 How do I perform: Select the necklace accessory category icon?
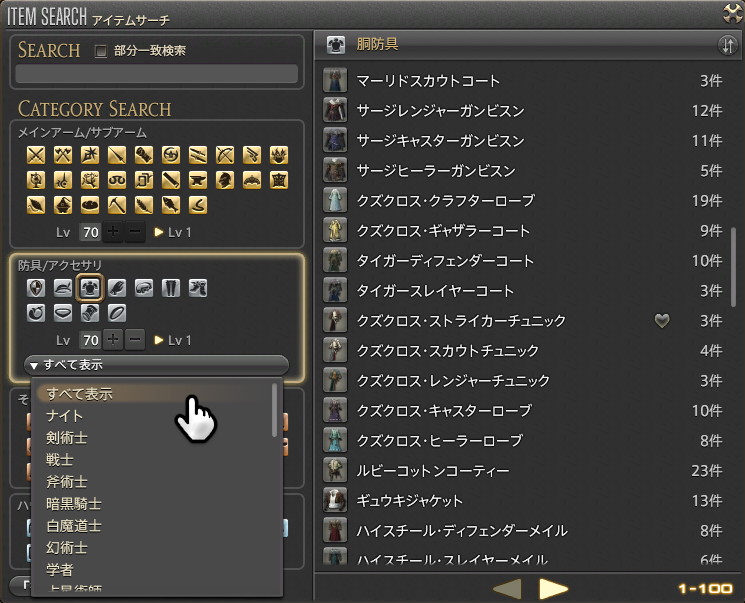click(63, 313)
